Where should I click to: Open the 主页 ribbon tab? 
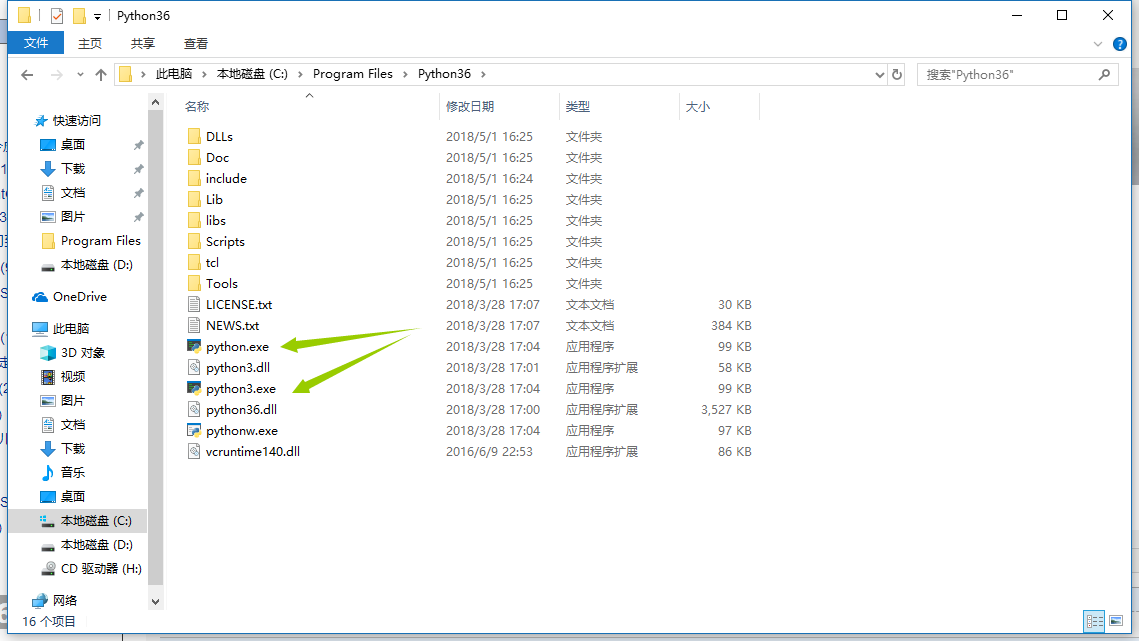[x=90, y=44]
